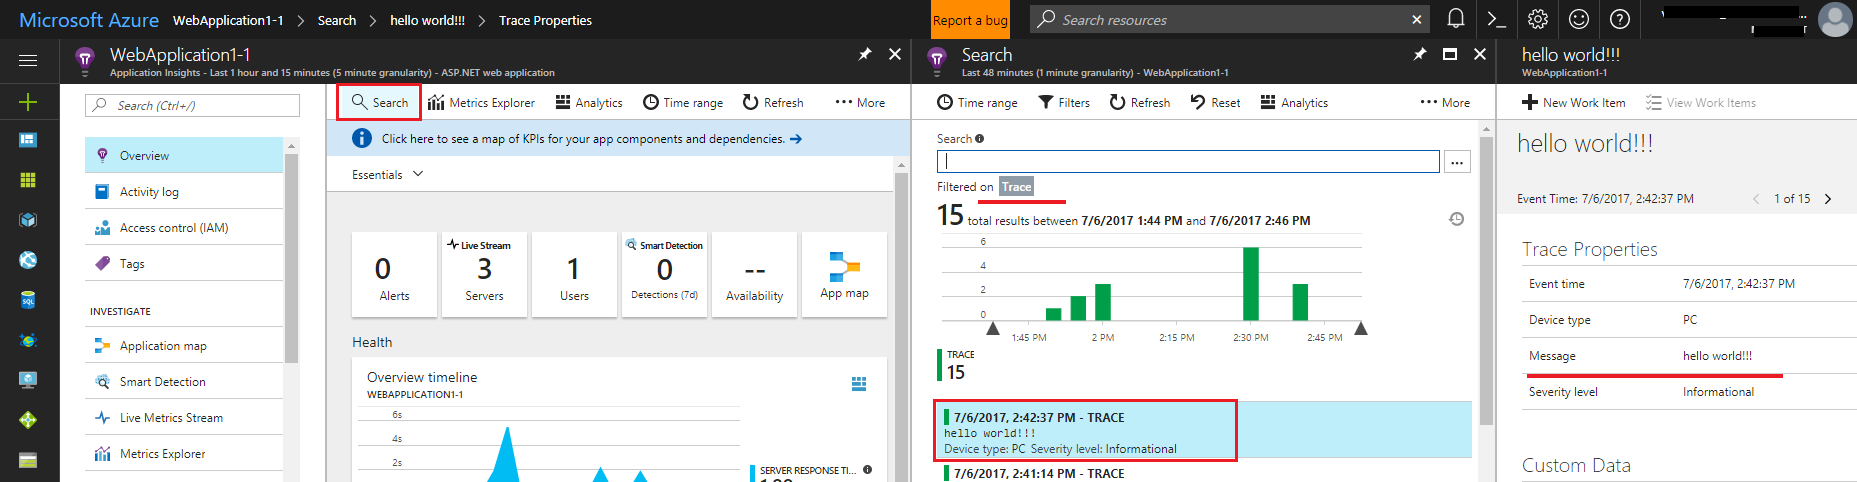The image size is (1857, 482).
Task: Open Metrics Explorer in left menu
Action: (x=185, y=453)
